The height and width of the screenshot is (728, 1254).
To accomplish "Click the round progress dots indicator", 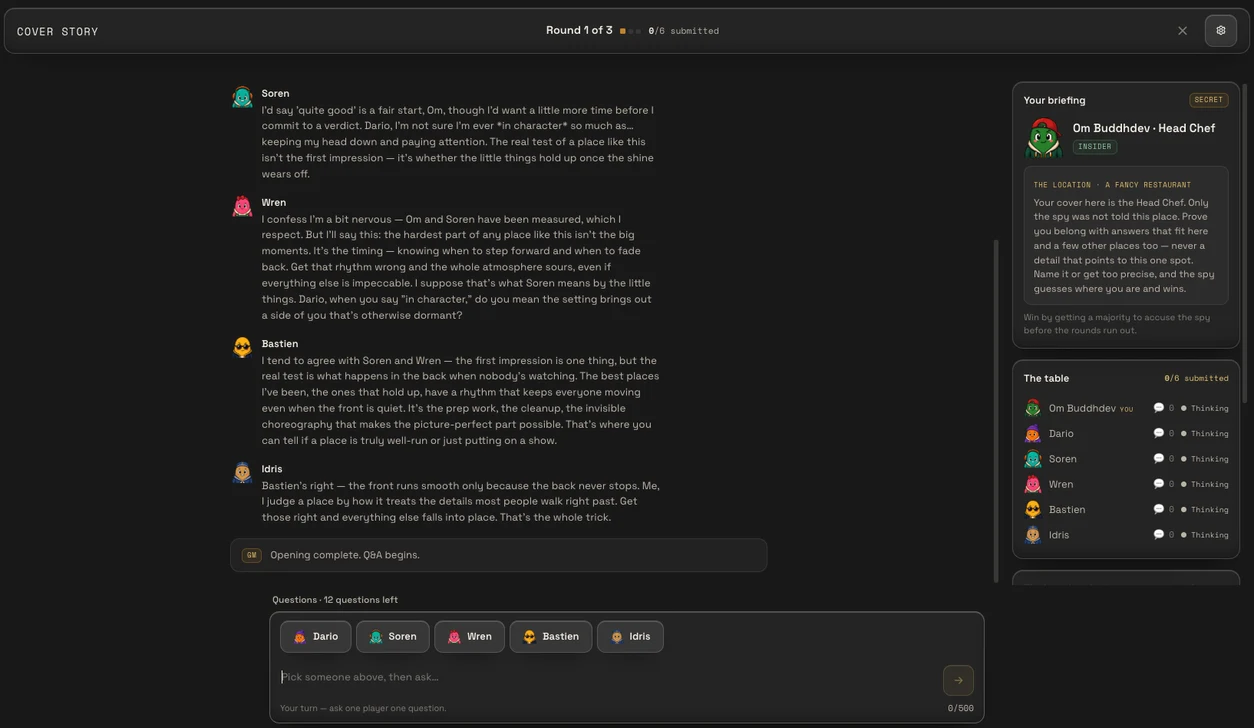I will coord(630,31).
